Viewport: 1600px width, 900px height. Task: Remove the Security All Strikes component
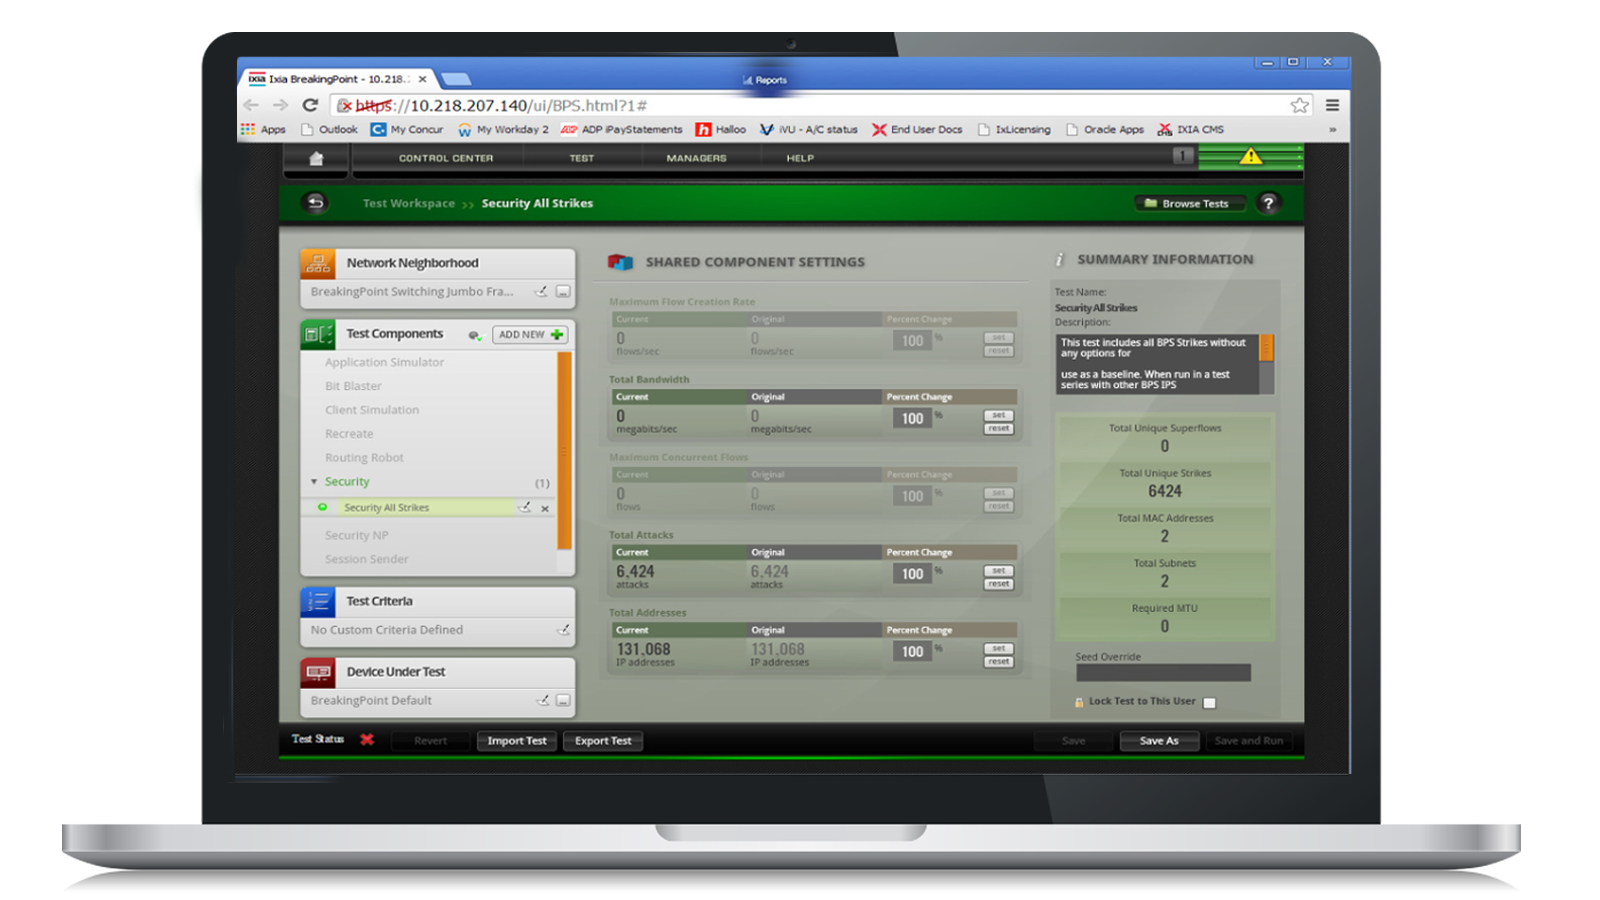(545, 508)
